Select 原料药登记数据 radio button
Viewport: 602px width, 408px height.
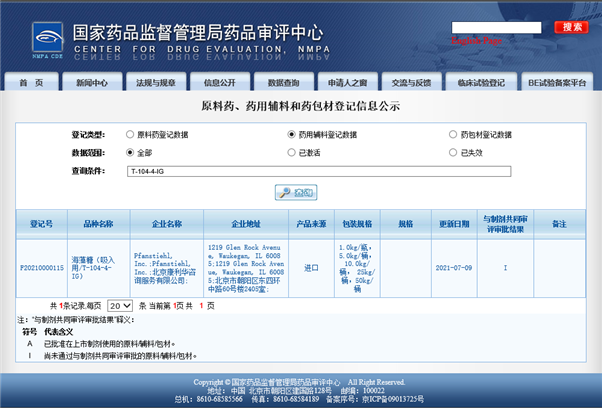click(x=130, y=134)
